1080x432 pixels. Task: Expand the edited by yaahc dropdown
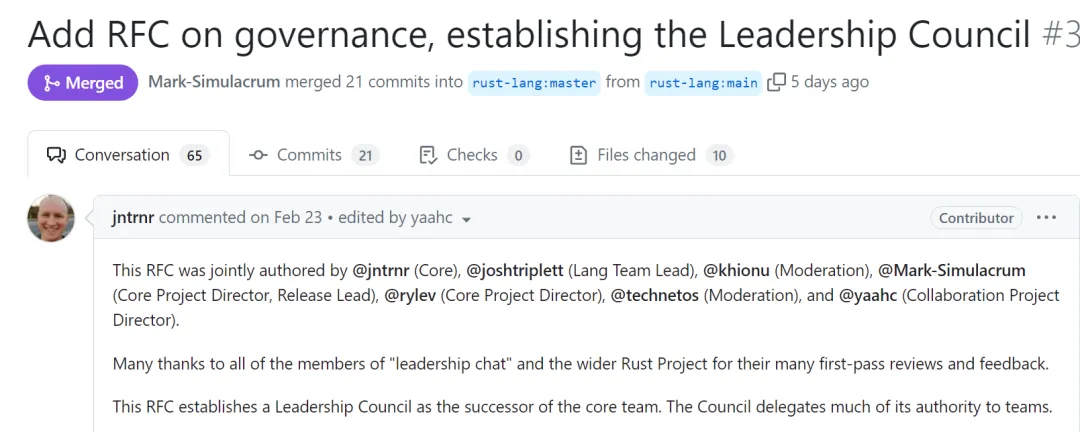click(x=466, y=219)
